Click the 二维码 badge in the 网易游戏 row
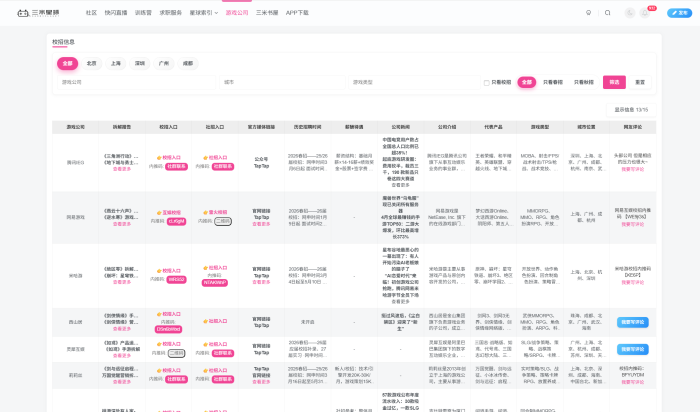 (x=223, y=221)
